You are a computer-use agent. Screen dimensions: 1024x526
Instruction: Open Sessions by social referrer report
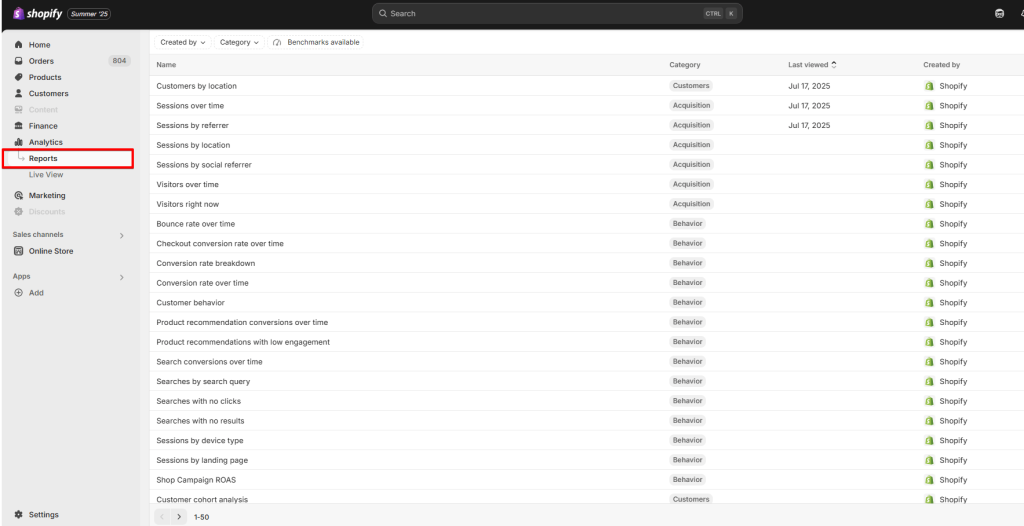[x=204, y=165]
